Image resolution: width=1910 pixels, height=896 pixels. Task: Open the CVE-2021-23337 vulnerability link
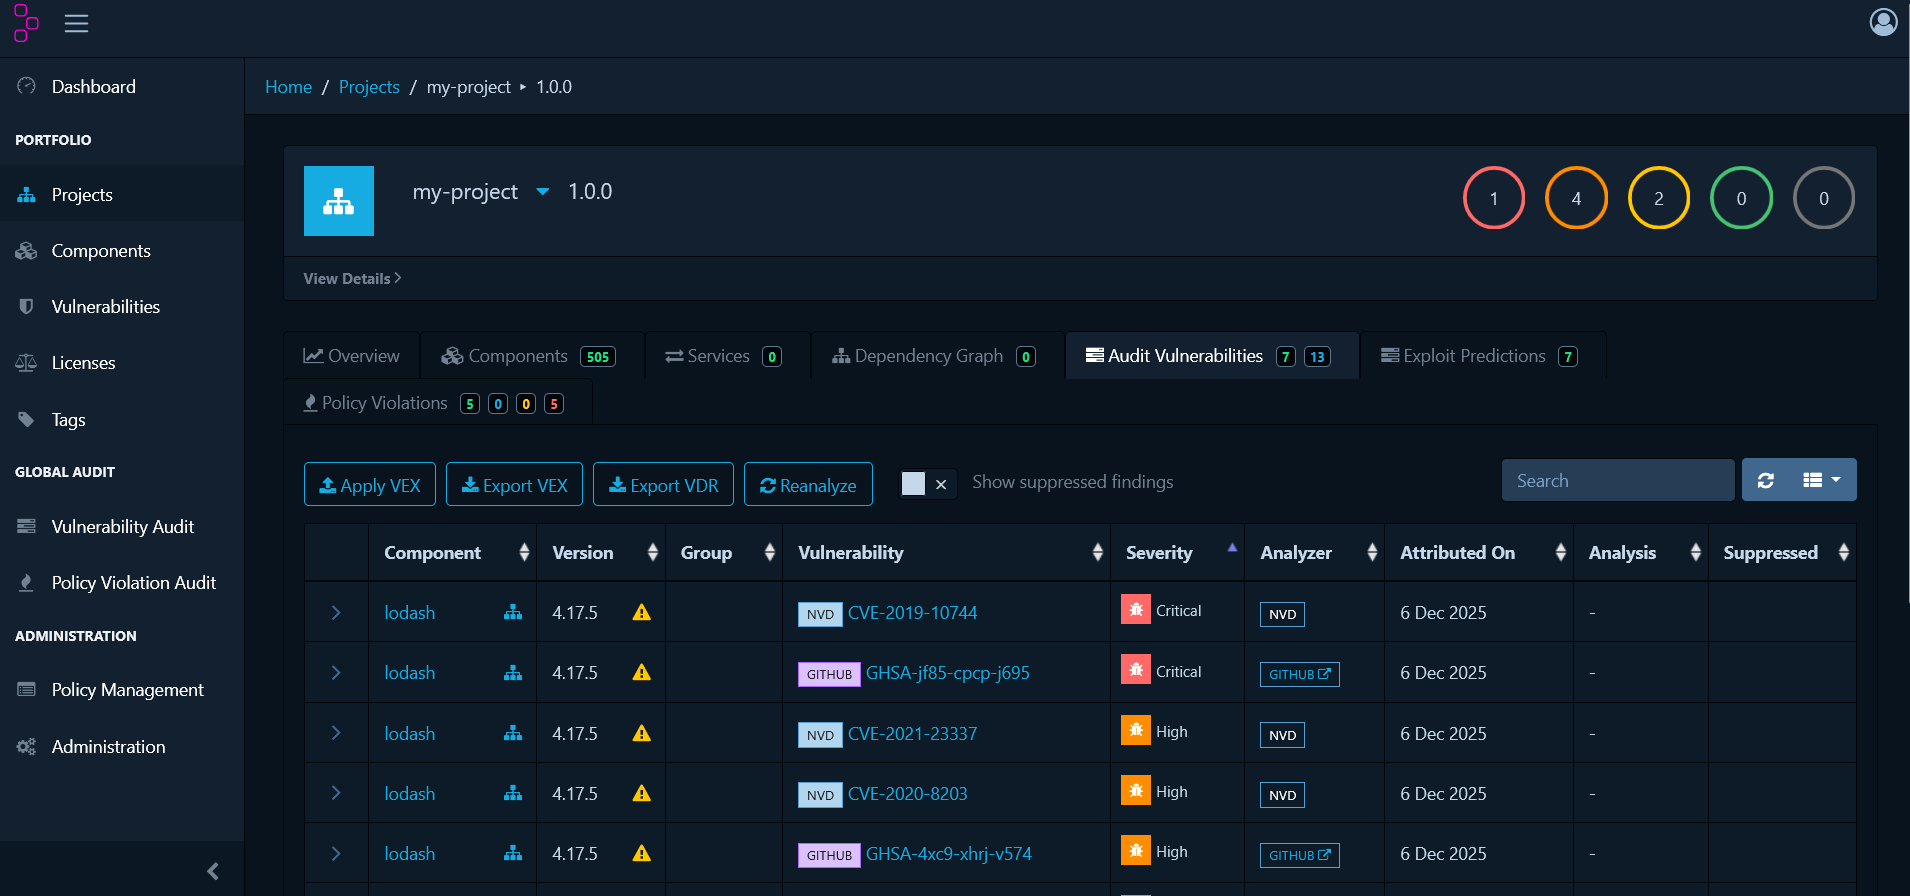coord(912,733)
